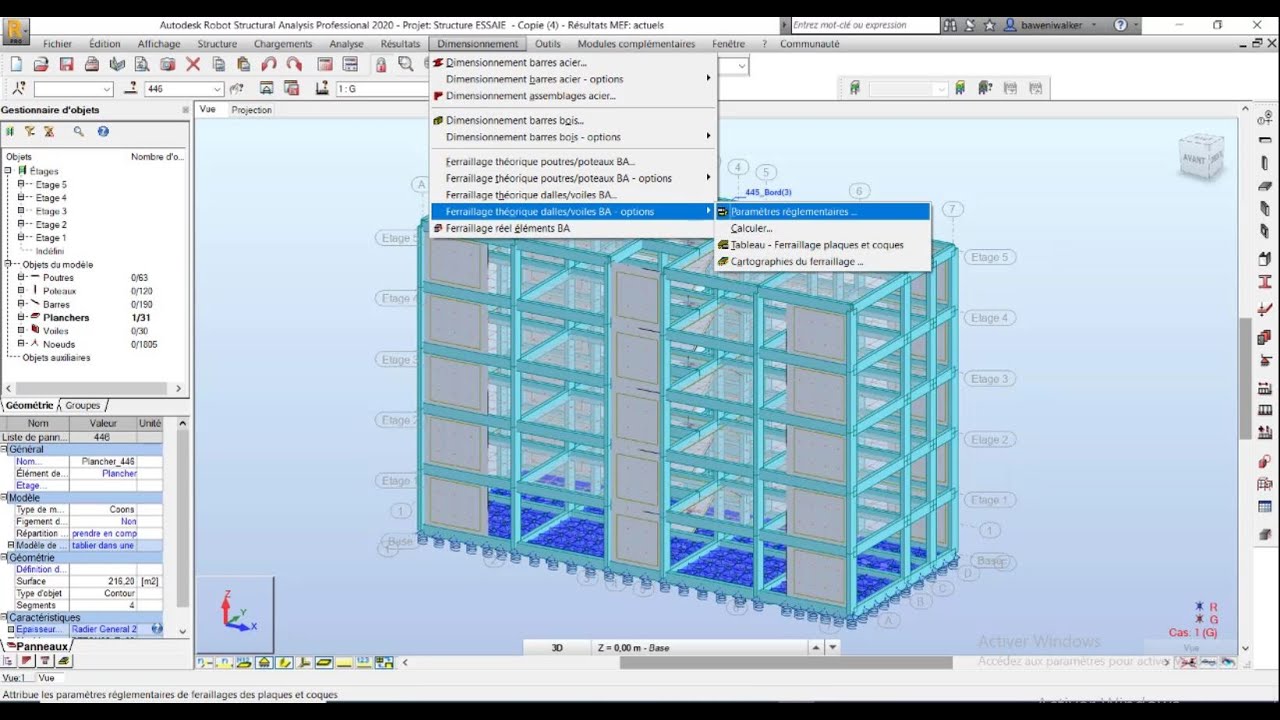The image size is (1280, 720).
Task: Expand the Etage 3 tree node
Action: (21, 211)
